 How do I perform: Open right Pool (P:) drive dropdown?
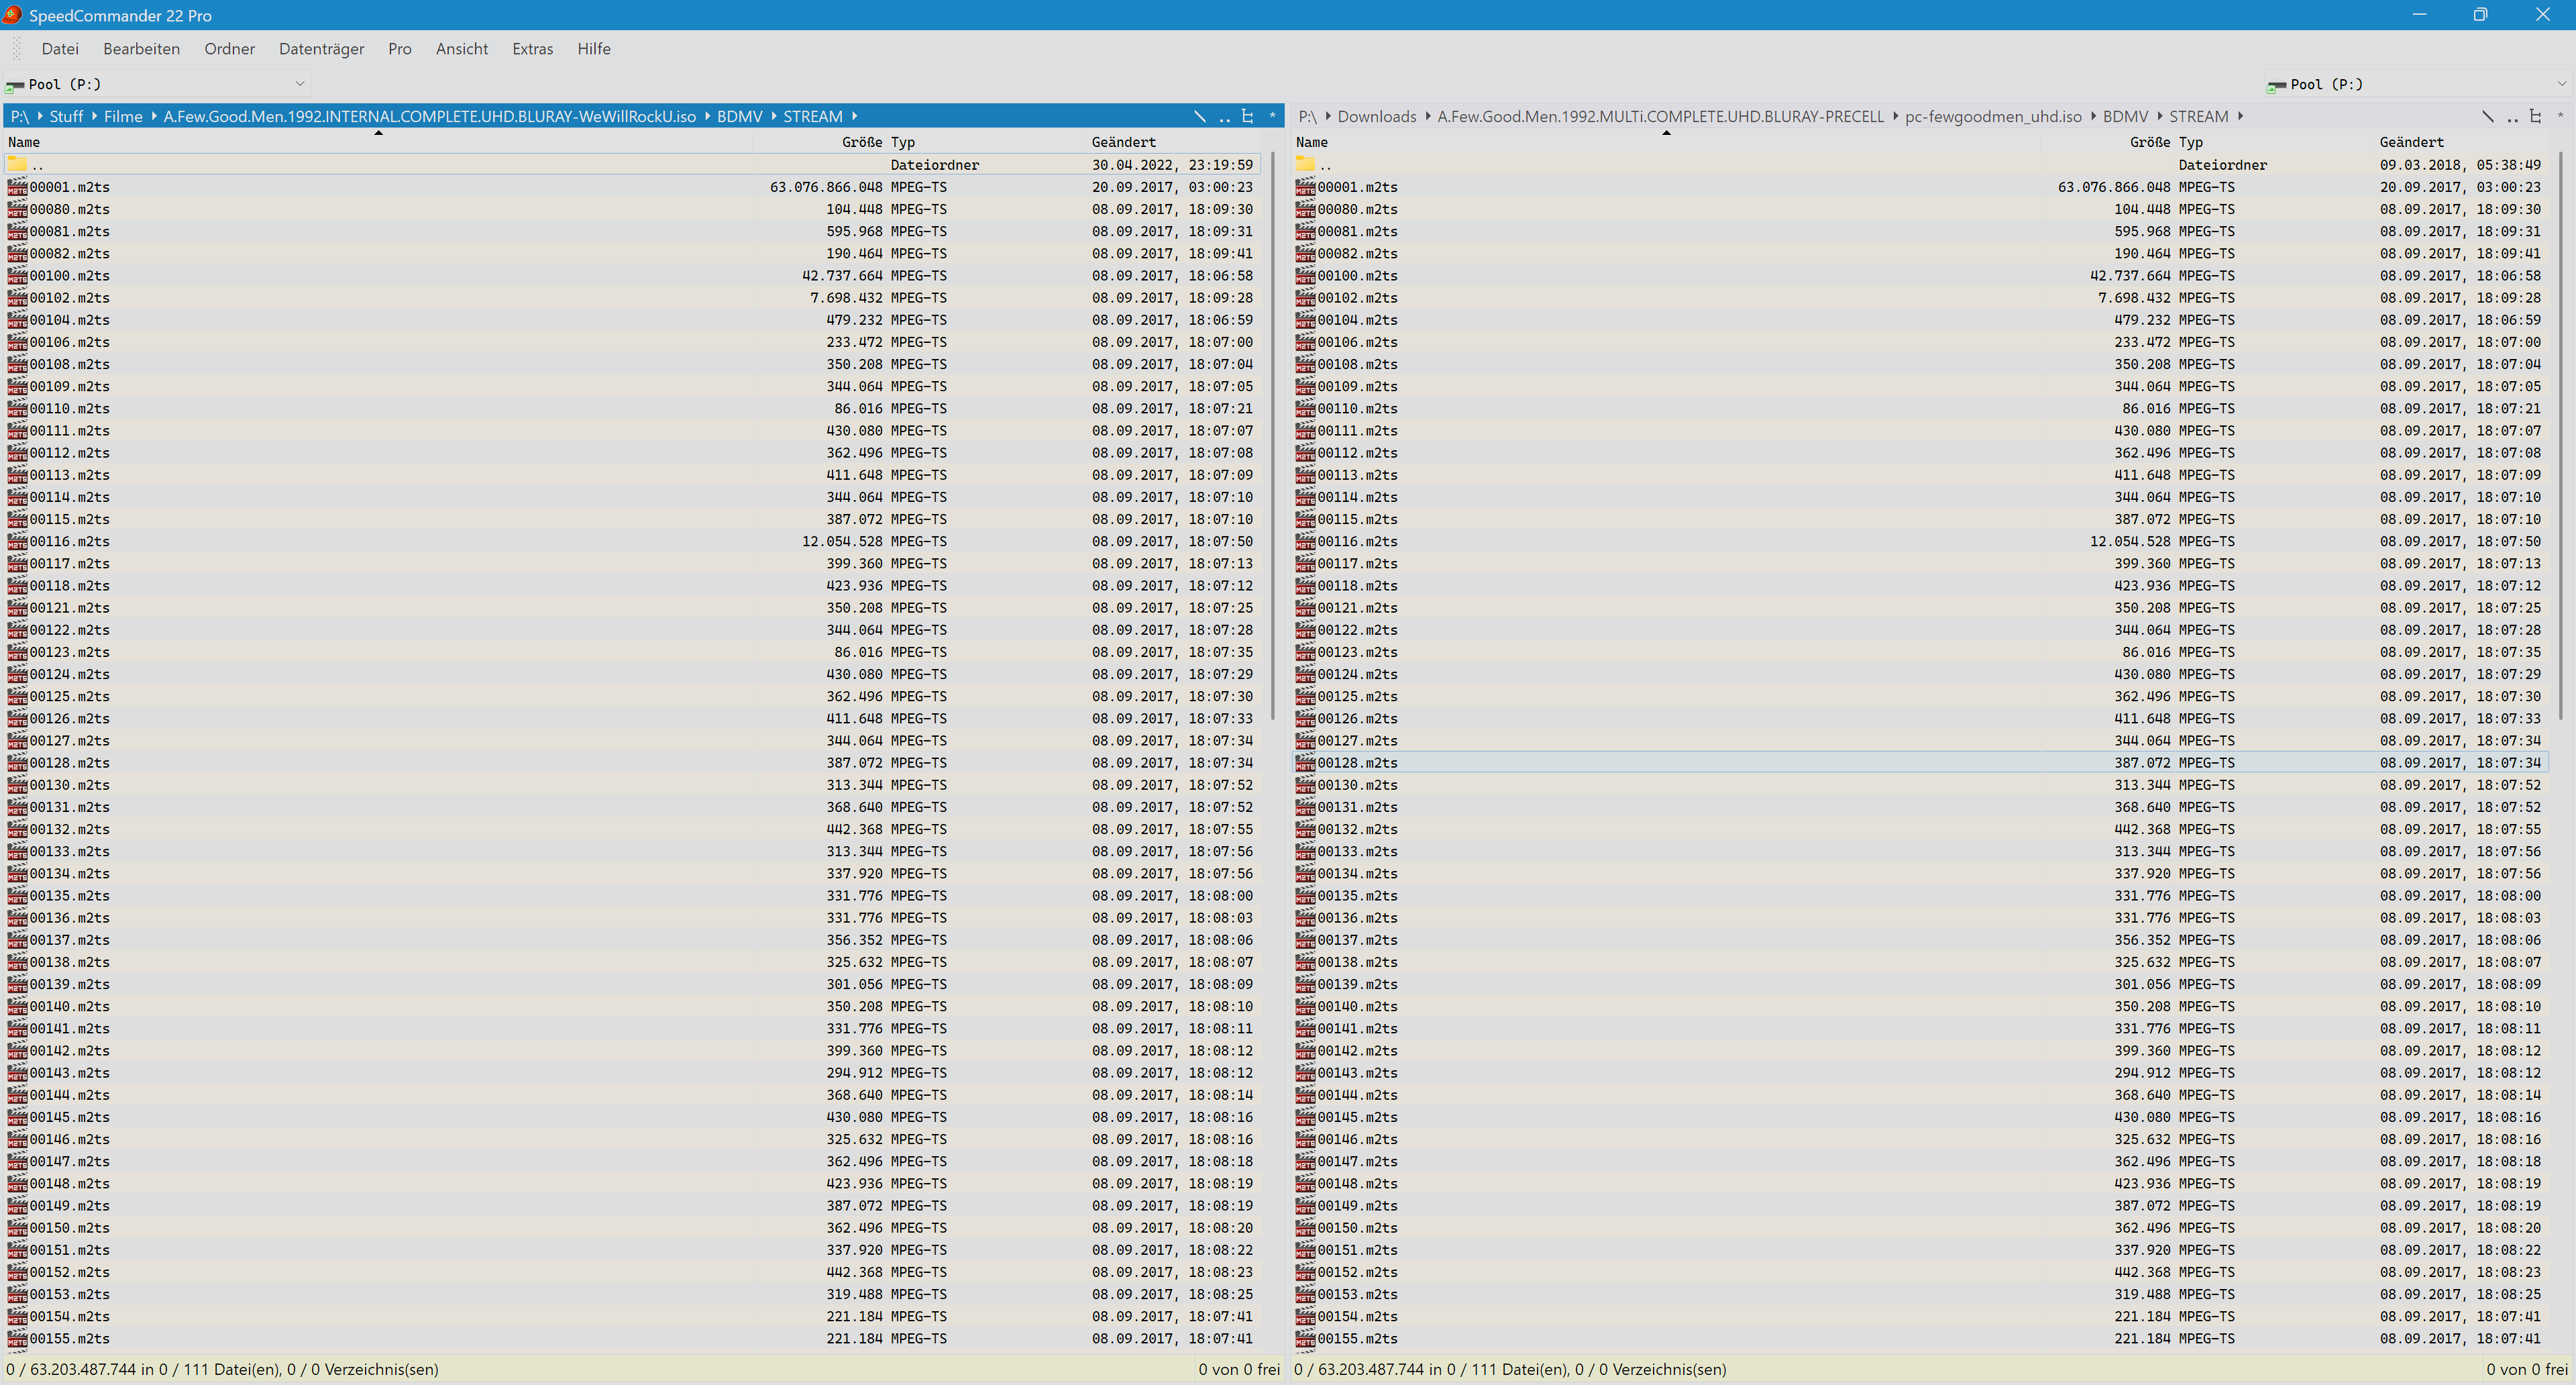(x=2561, y=84)
